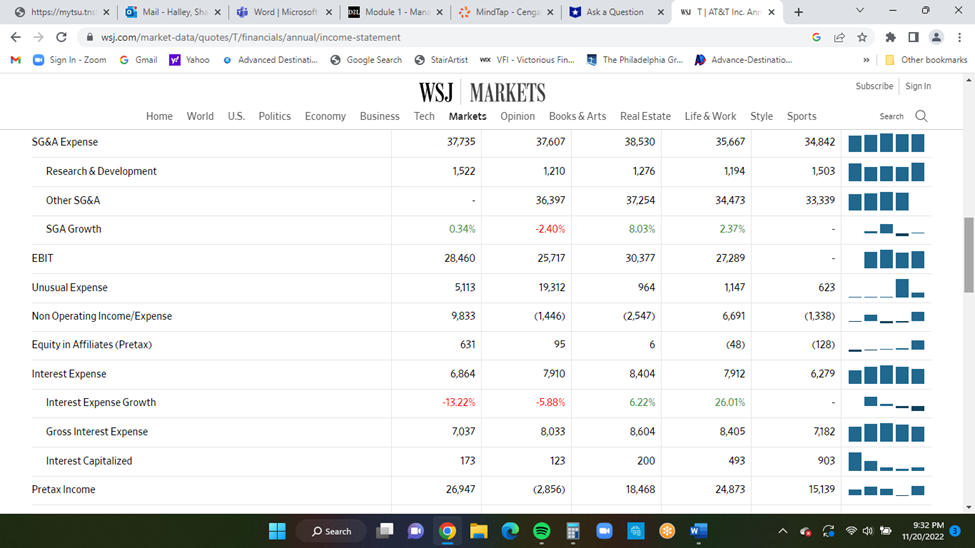The height and width of the screenshot is (548, 975).
Task: Open the Gmail M bookmark icon
Action: (x=16, y=60)
